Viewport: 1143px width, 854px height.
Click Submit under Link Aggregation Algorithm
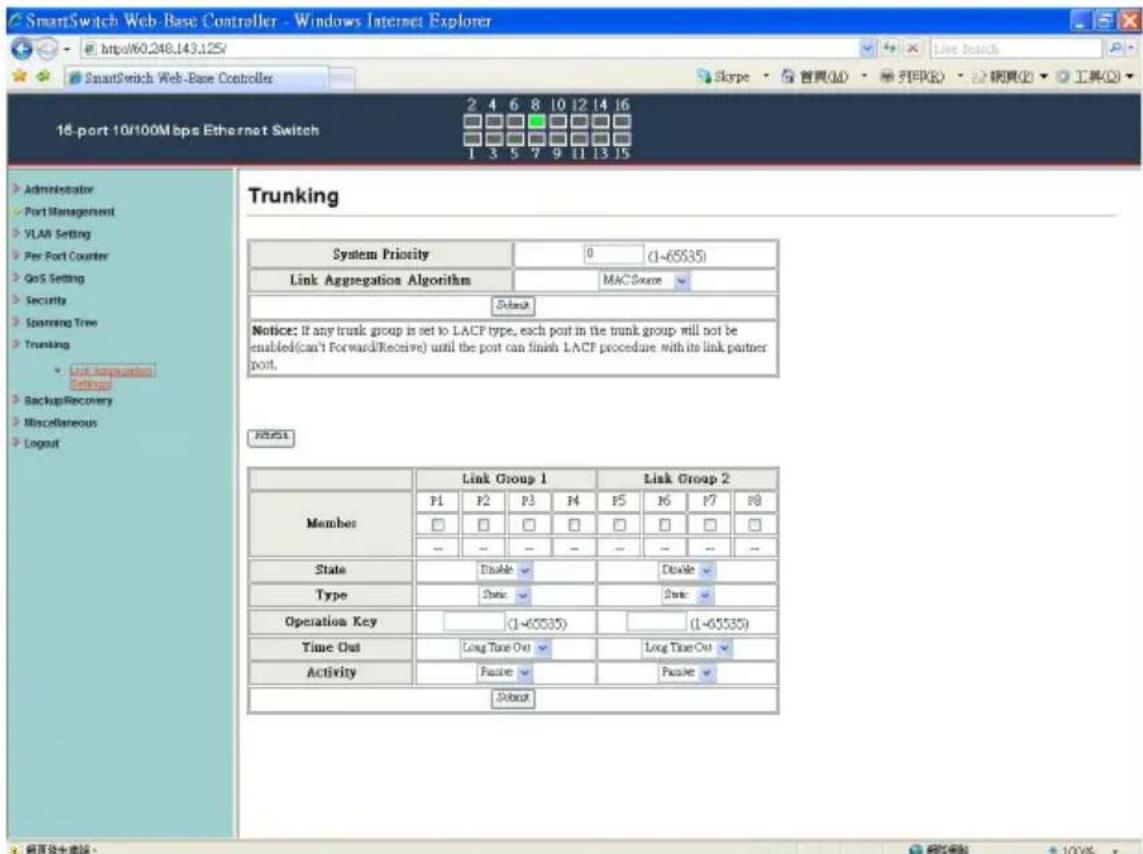pyautogui.click(x=513, y=305)
